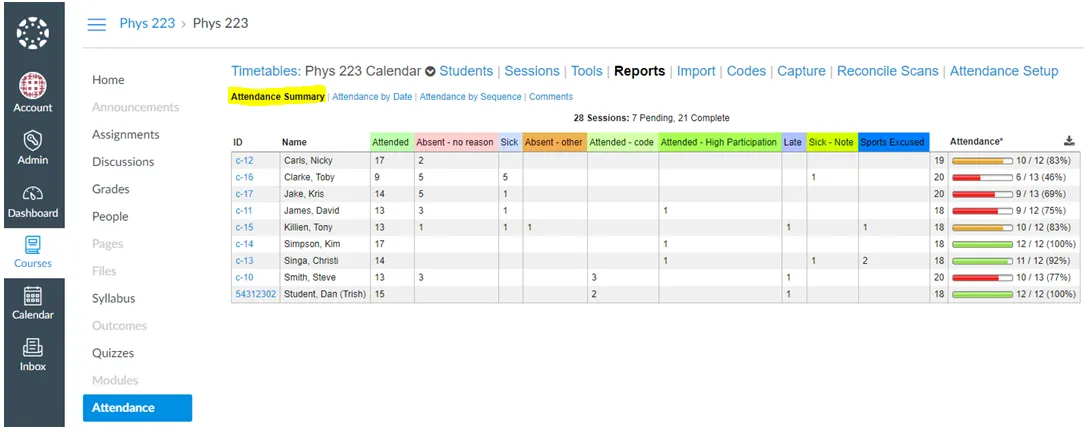Click the Attendance* column header
Image resolution: width=1089 pixels, height=432 pixels.
point(976,141)
